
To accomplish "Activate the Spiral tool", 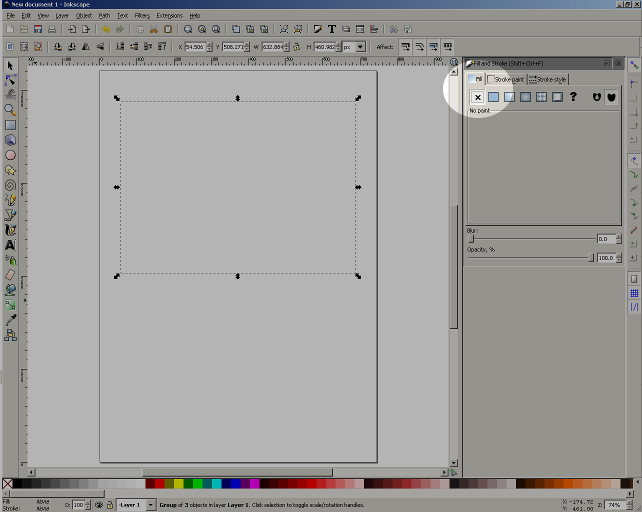I will click(x=10, y=185).
